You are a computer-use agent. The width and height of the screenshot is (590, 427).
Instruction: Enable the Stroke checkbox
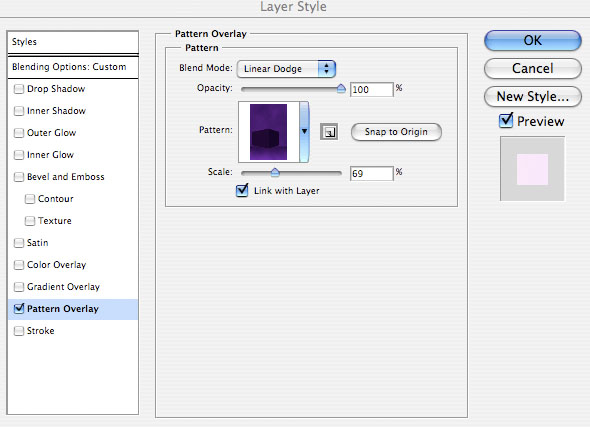pyautogui.click(x=18, y=331)
